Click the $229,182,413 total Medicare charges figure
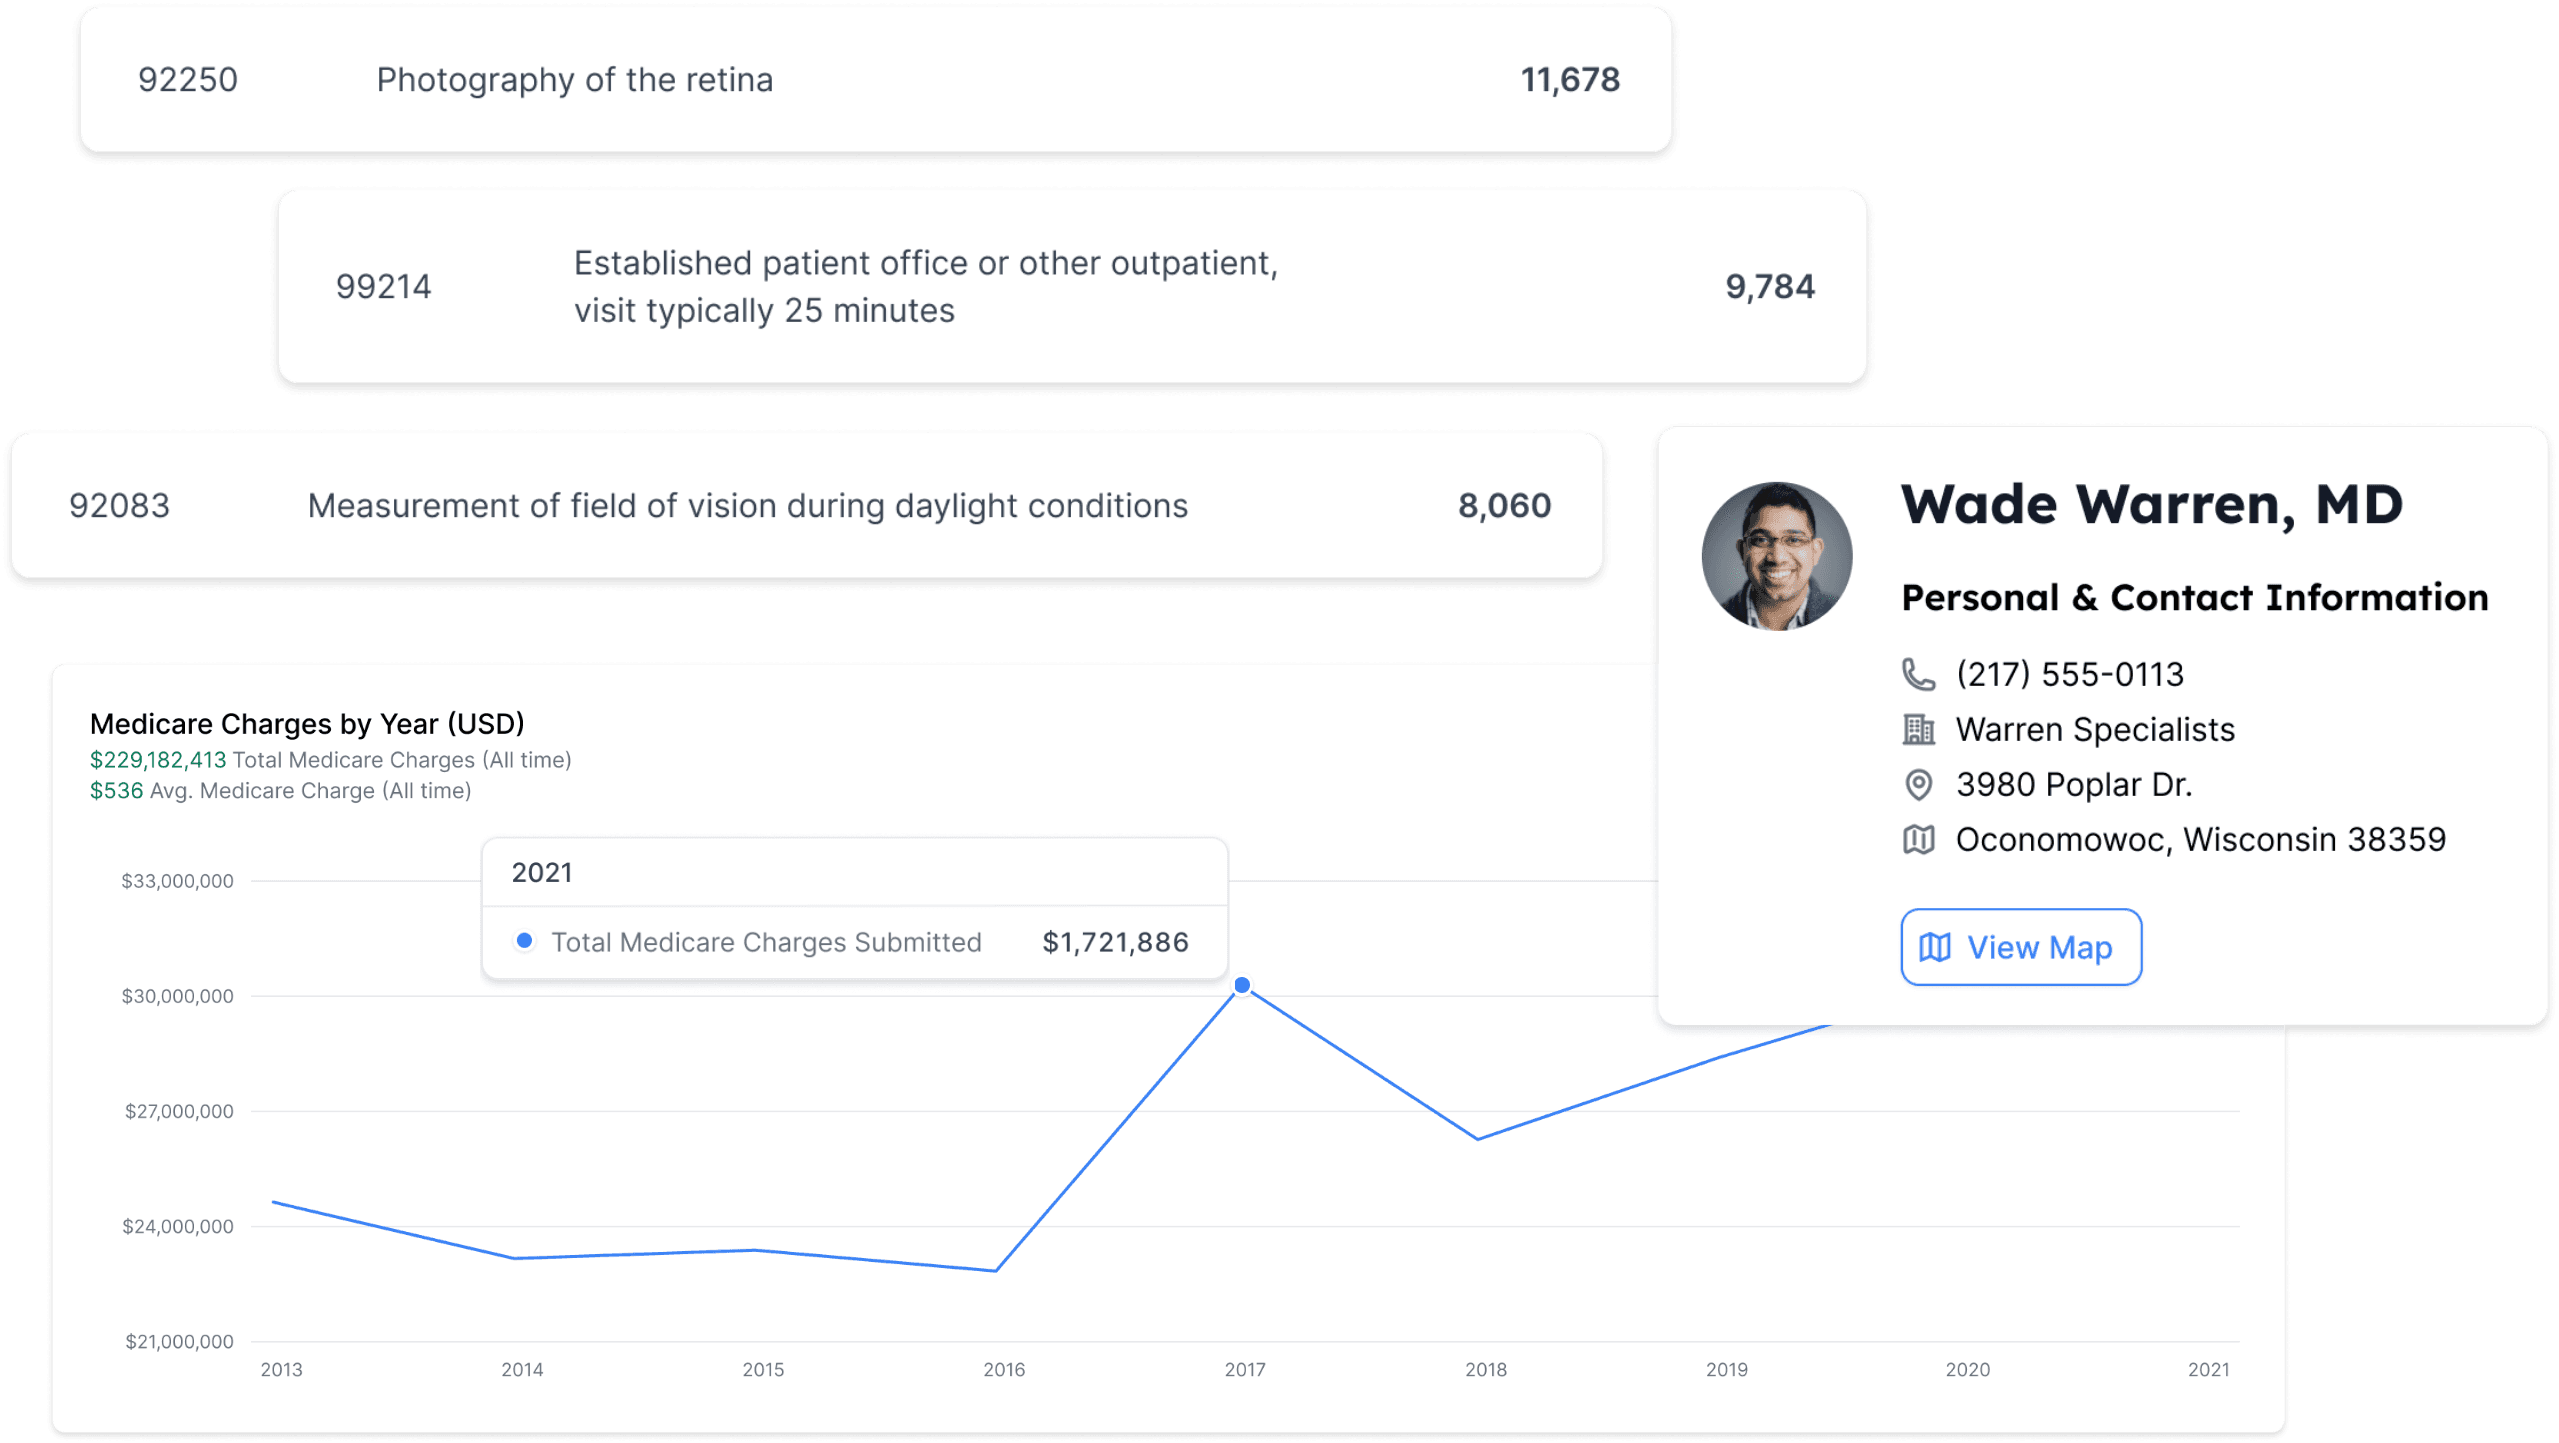Viewport: 2559px width, 1443px height. [158, 760]
